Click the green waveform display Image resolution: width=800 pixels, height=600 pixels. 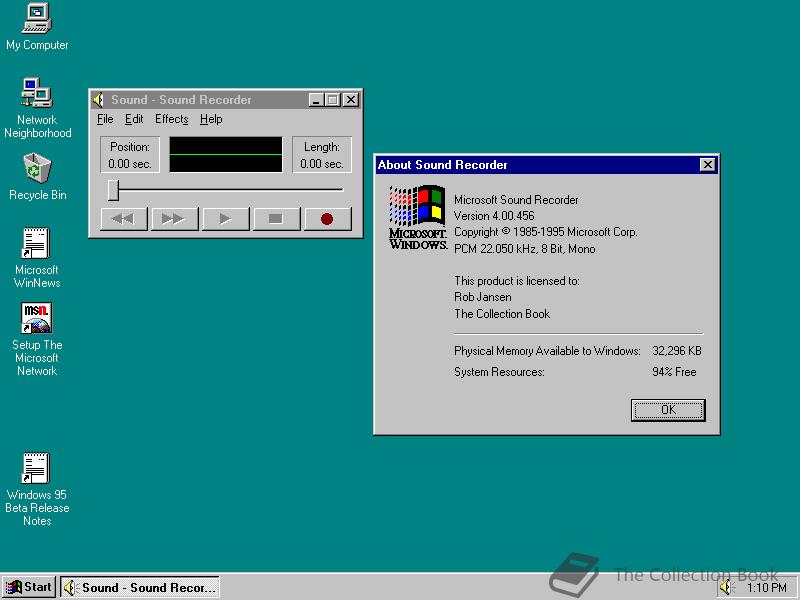pos(226,154)
